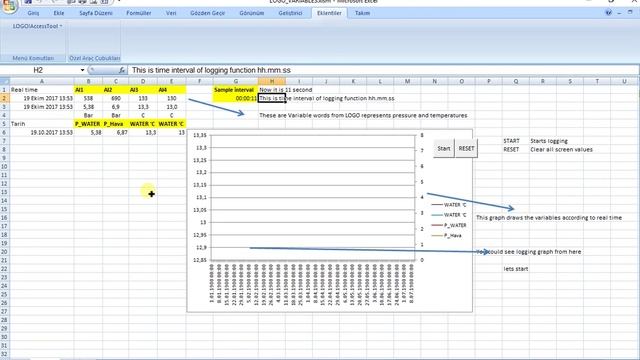Click the RESET button beside Start
Screen dimensions: 640x360
pyautogui.click(x=466, y=149)
